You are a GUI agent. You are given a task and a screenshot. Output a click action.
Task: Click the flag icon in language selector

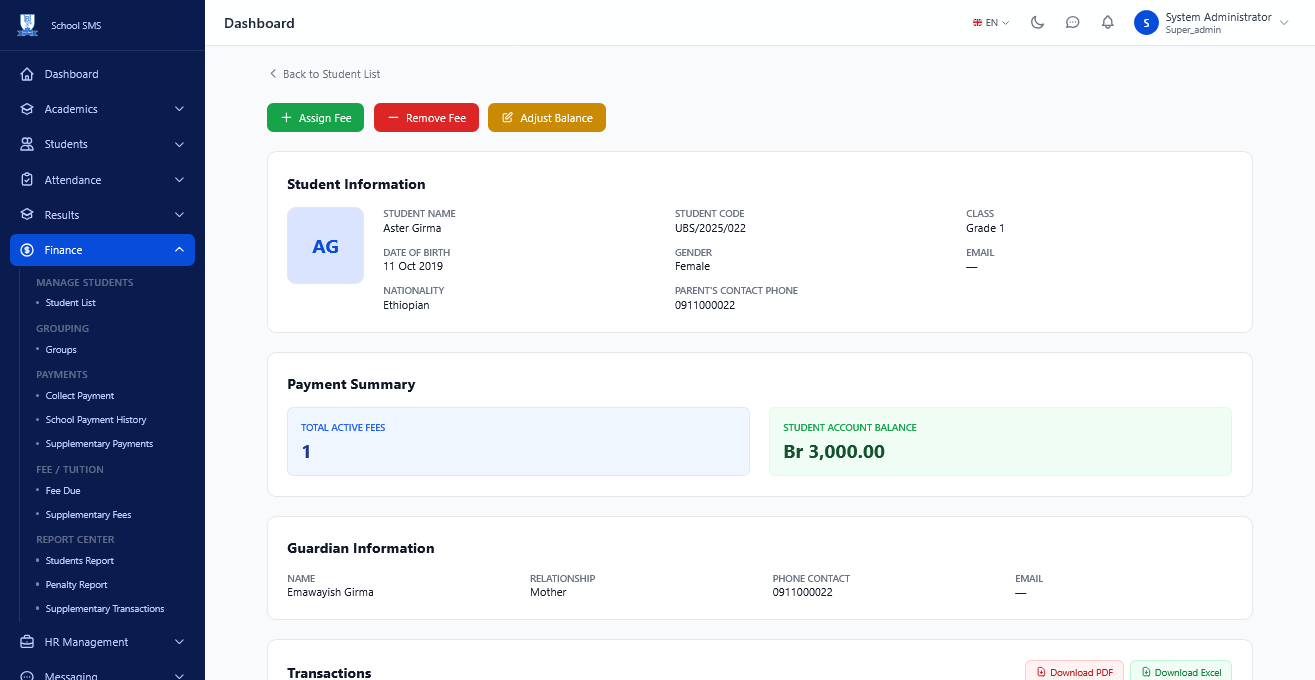977,23
